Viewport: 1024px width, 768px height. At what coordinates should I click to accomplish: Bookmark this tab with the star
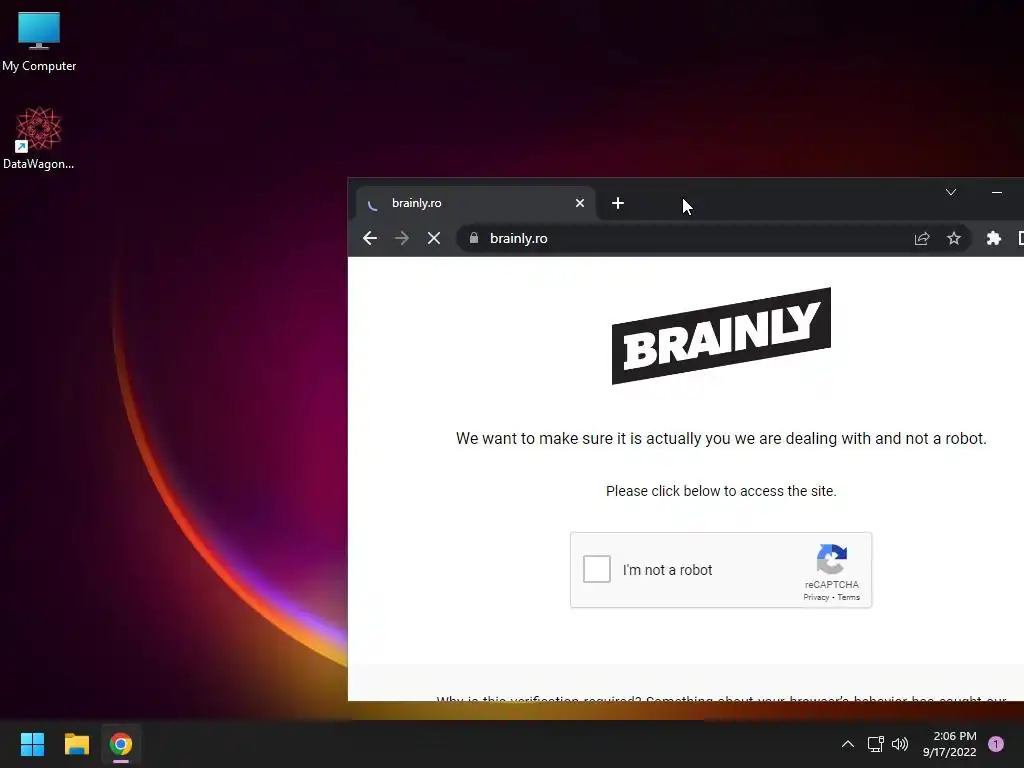(953, 238)
